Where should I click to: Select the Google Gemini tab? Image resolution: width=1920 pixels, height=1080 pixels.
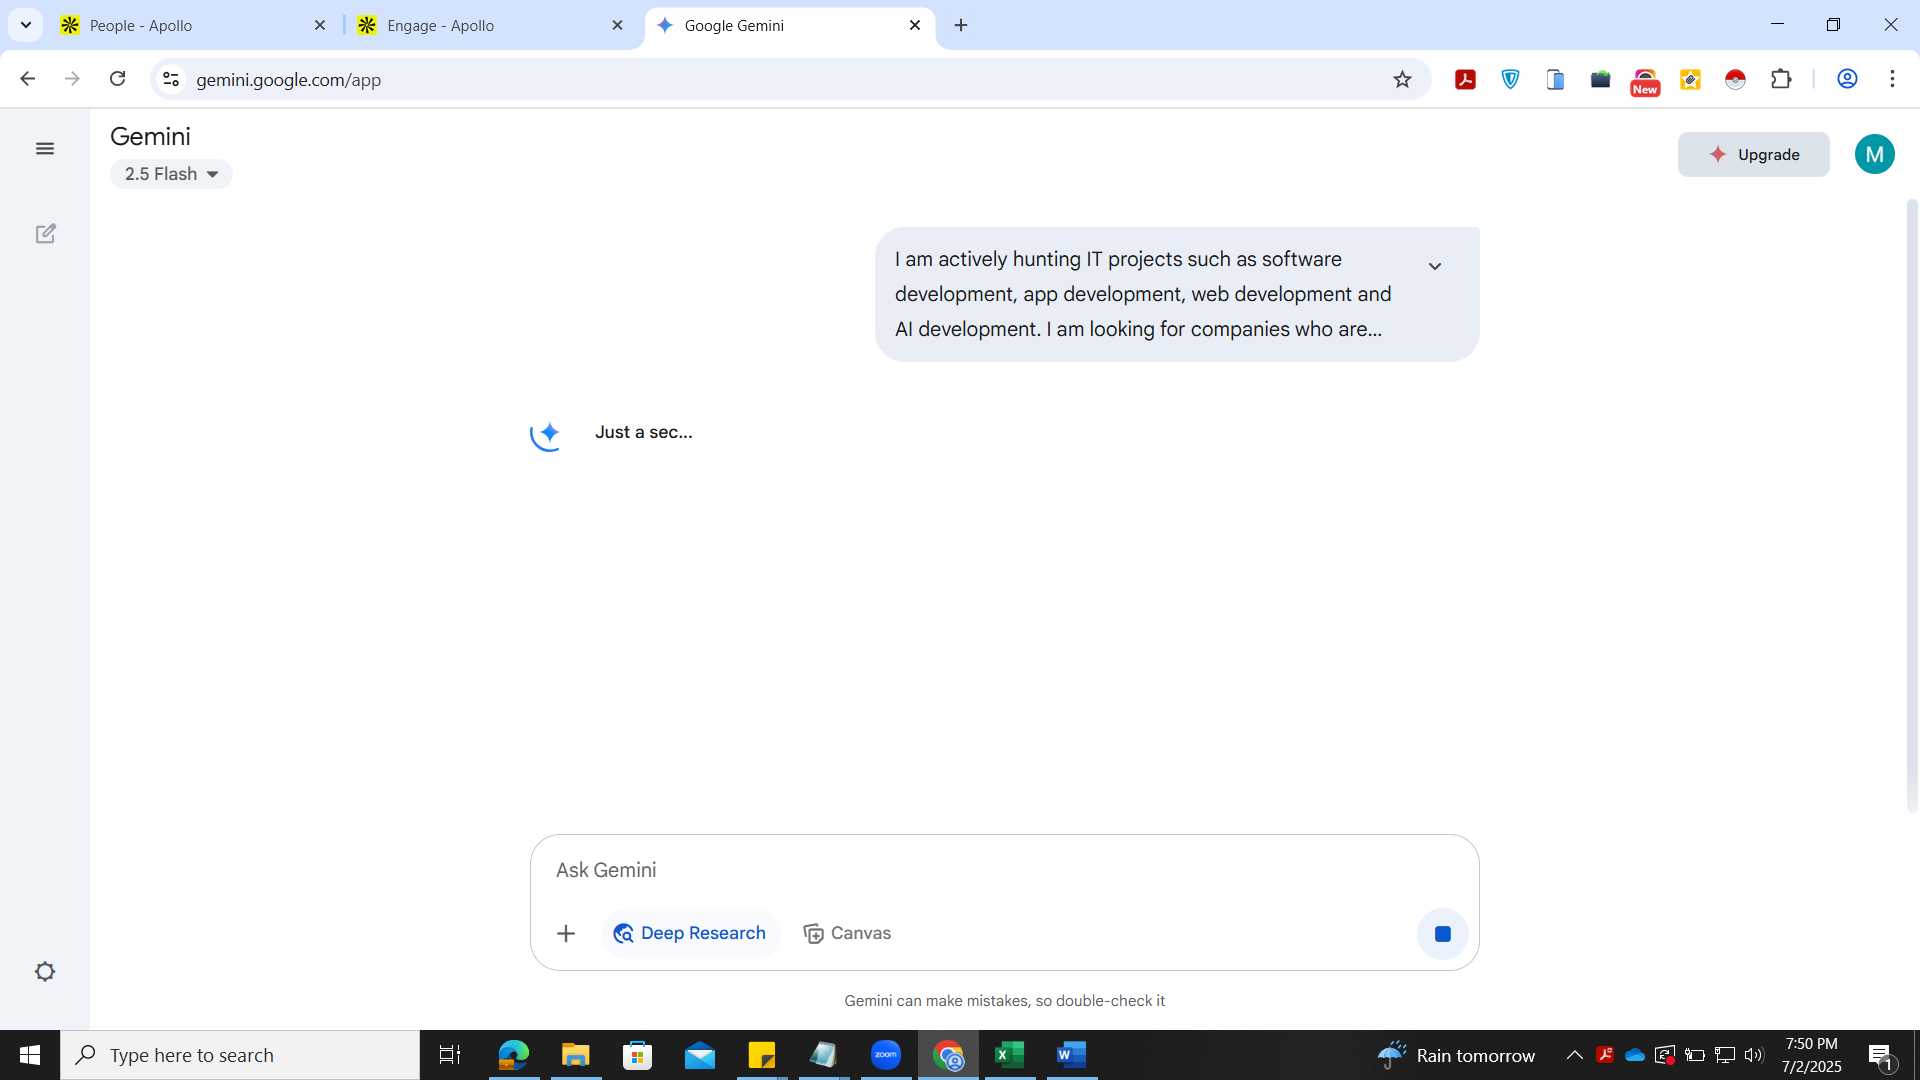point(780,25)
